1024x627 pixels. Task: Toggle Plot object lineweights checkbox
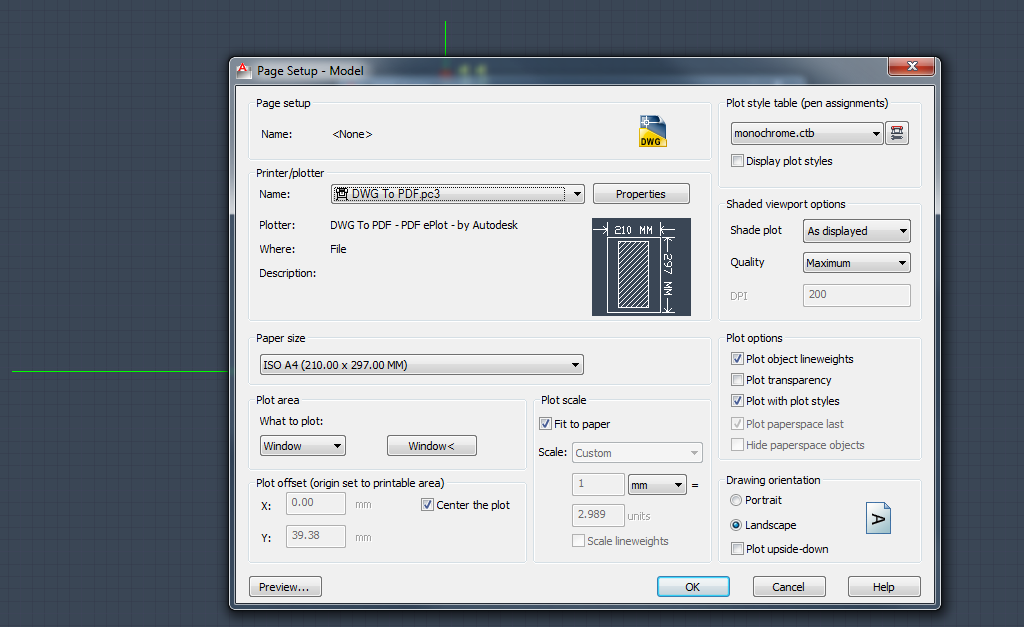click(x=738, y=359)
